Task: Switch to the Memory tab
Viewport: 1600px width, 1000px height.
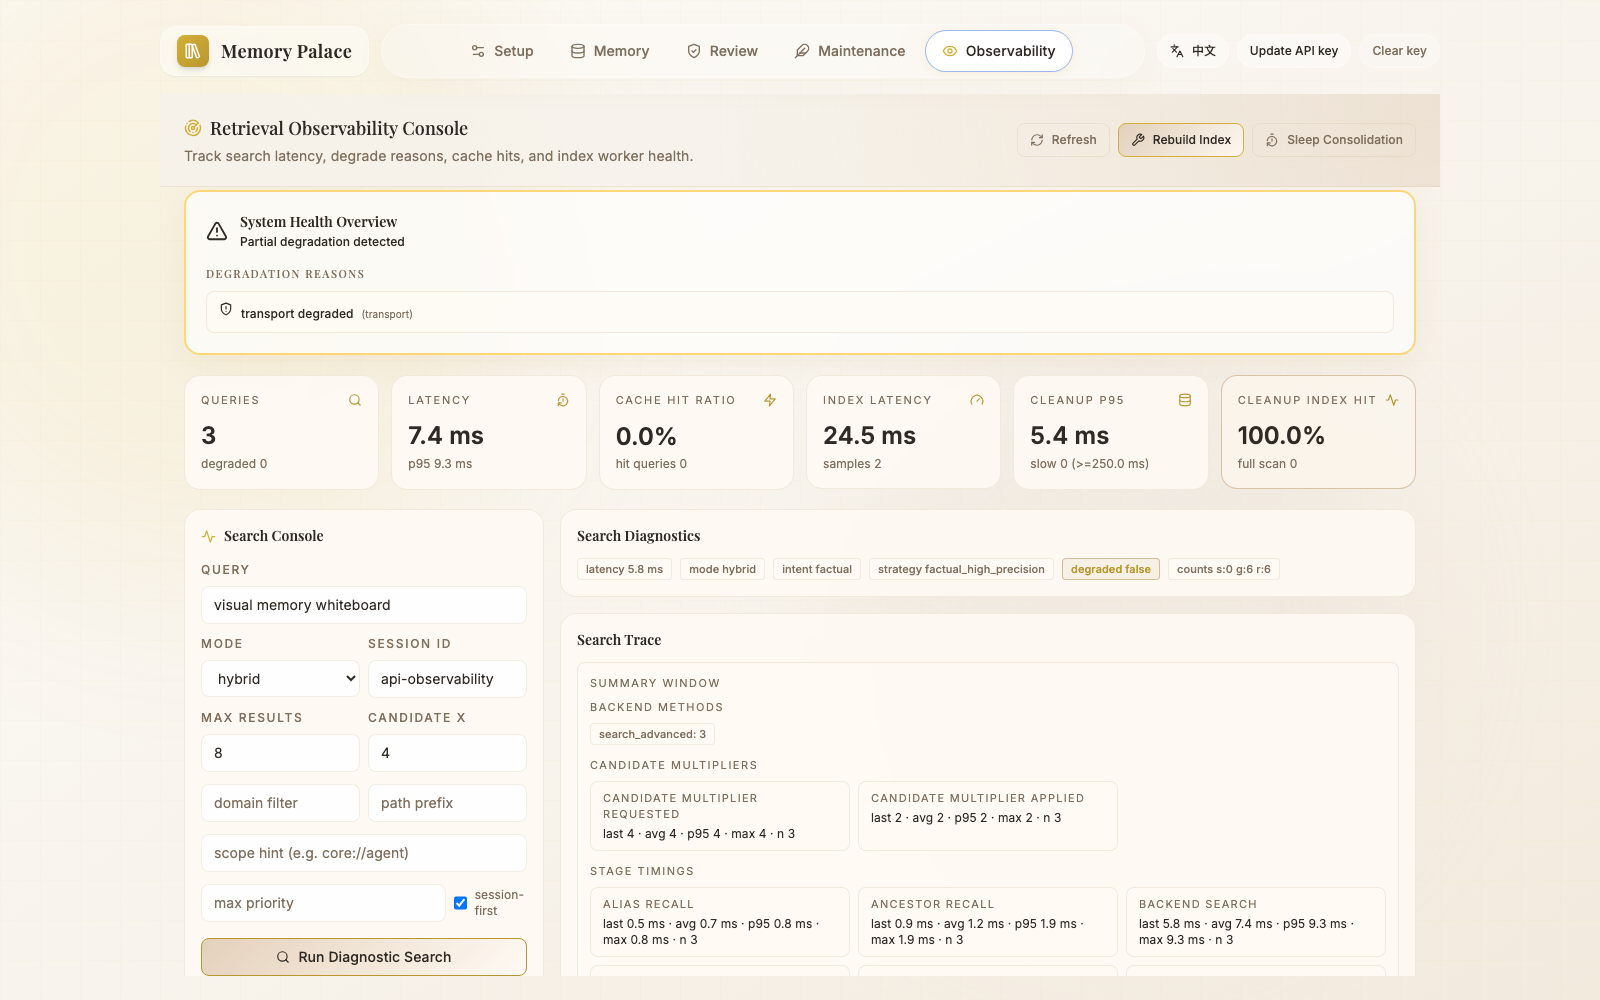Action: click(x=610, y=51)
